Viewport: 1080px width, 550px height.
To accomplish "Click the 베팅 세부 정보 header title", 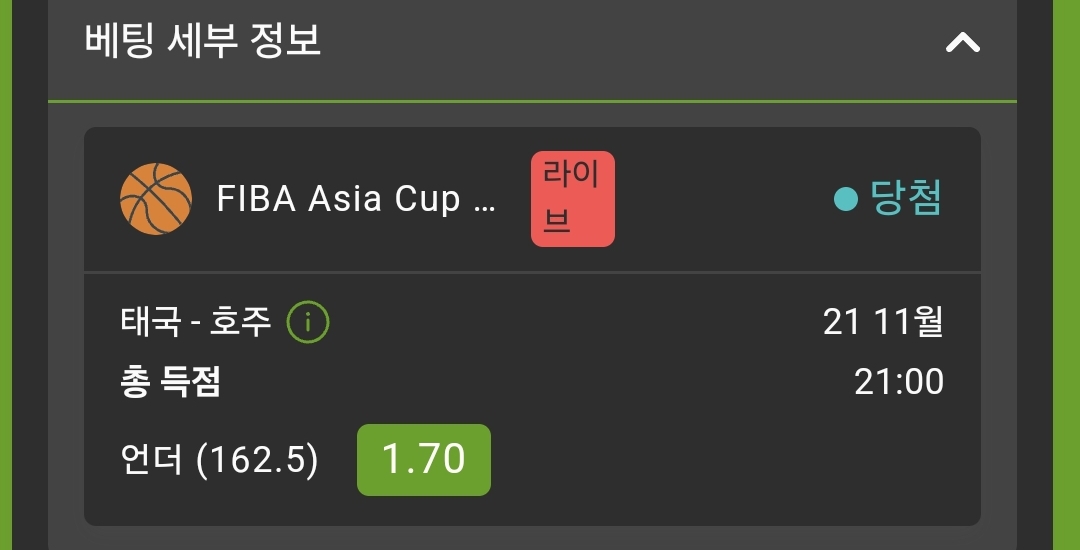I will click(202, 41).
